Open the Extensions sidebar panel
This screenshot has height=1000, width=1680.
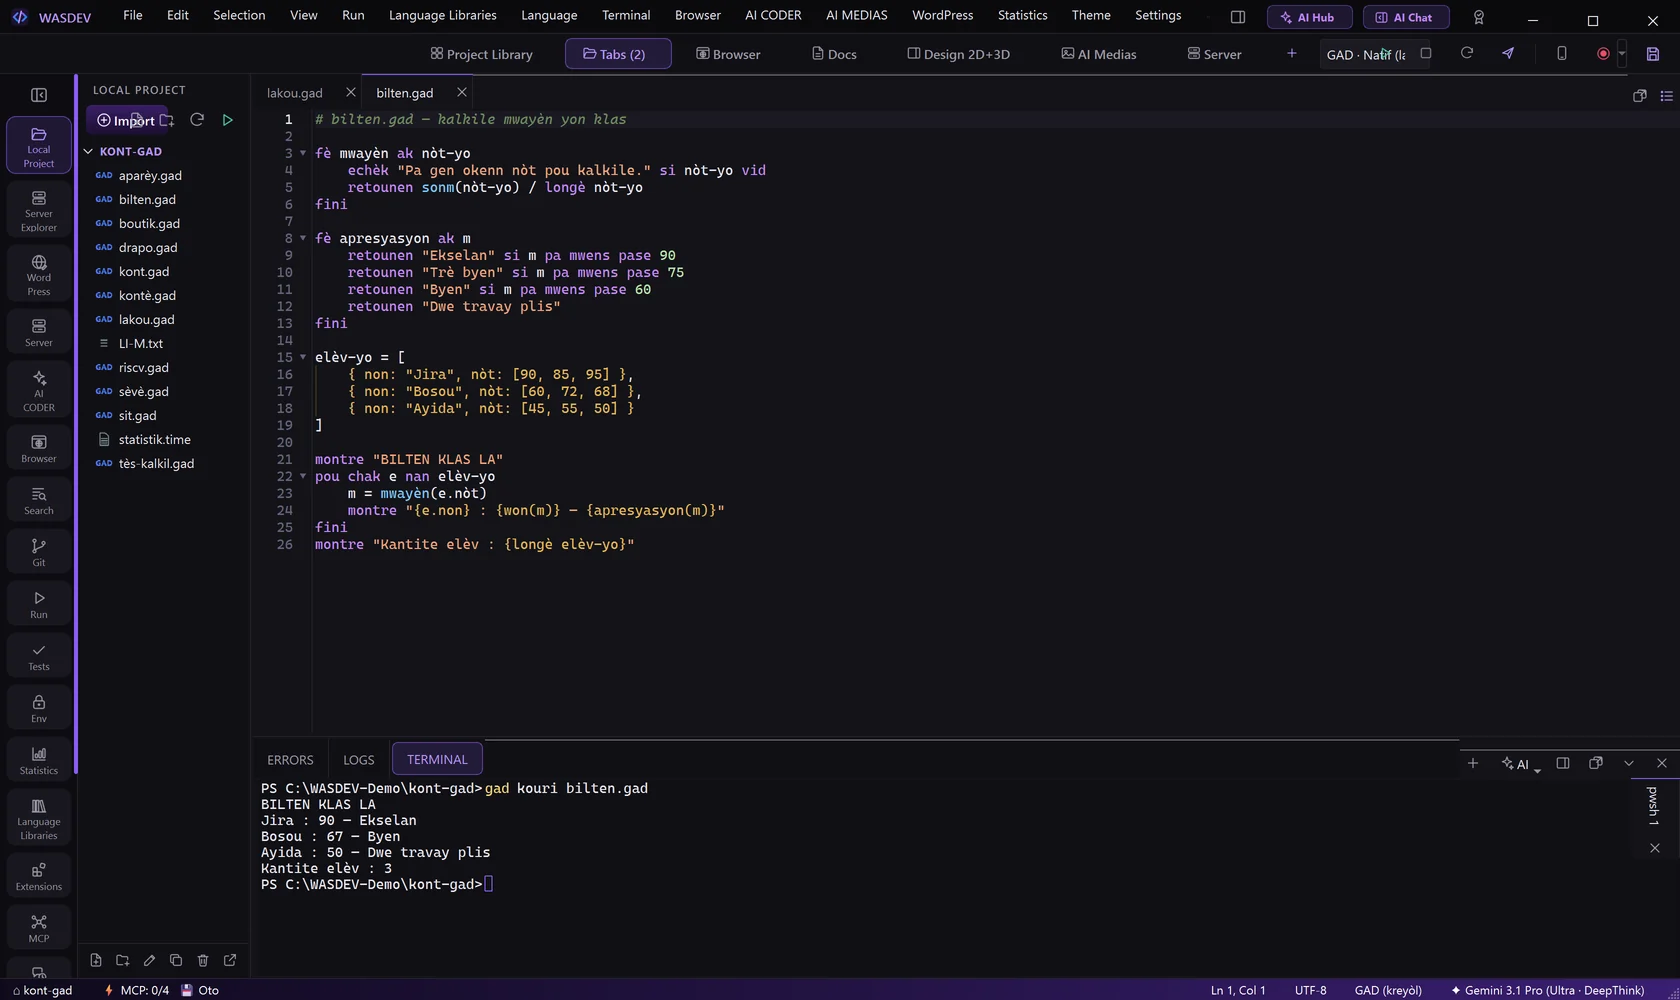coord(39,876)
